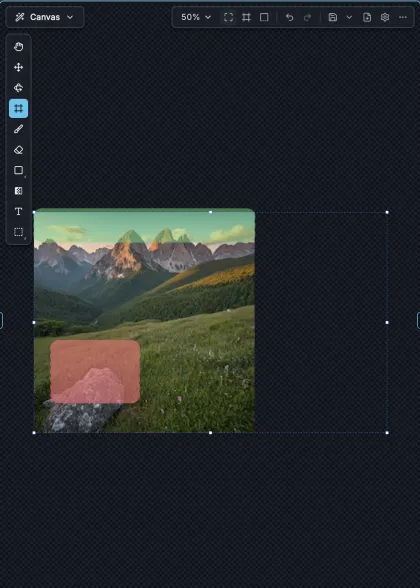
Task: Click the top-left bounding box handle
Action: pyautogui.click(x=34, y=212)
